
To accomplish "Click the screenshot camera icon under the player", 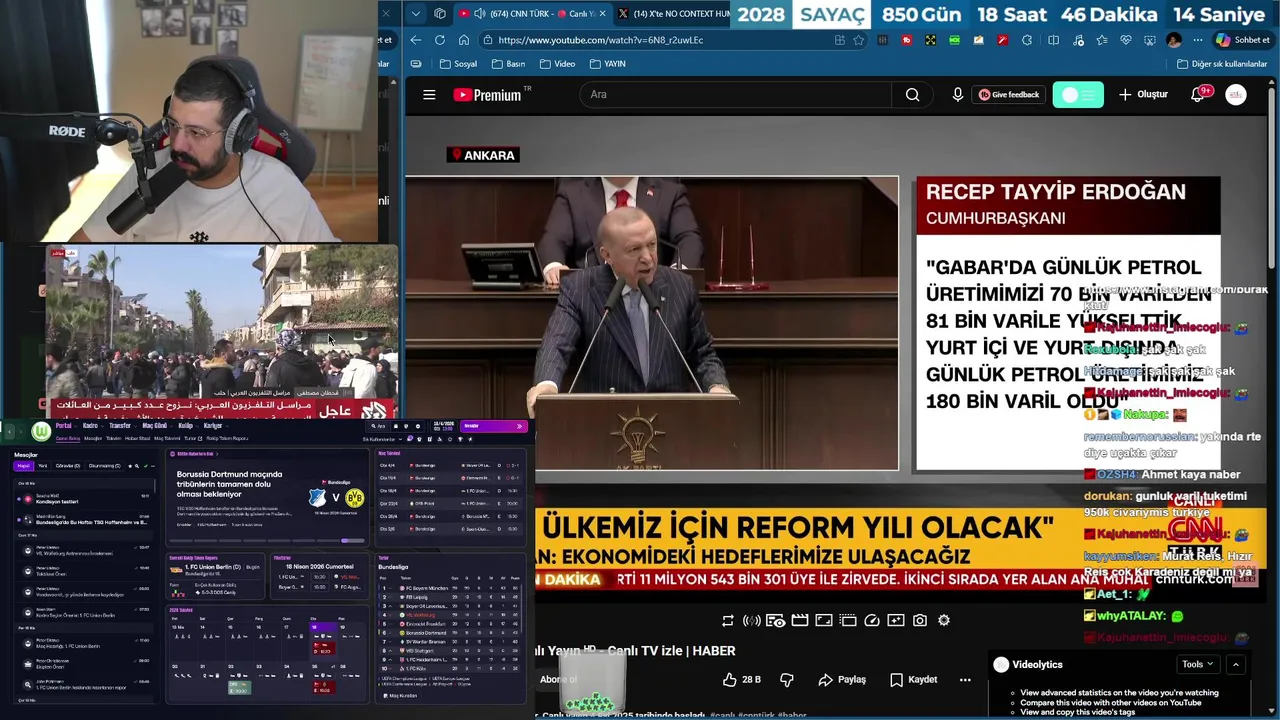I will coord(920,621).
